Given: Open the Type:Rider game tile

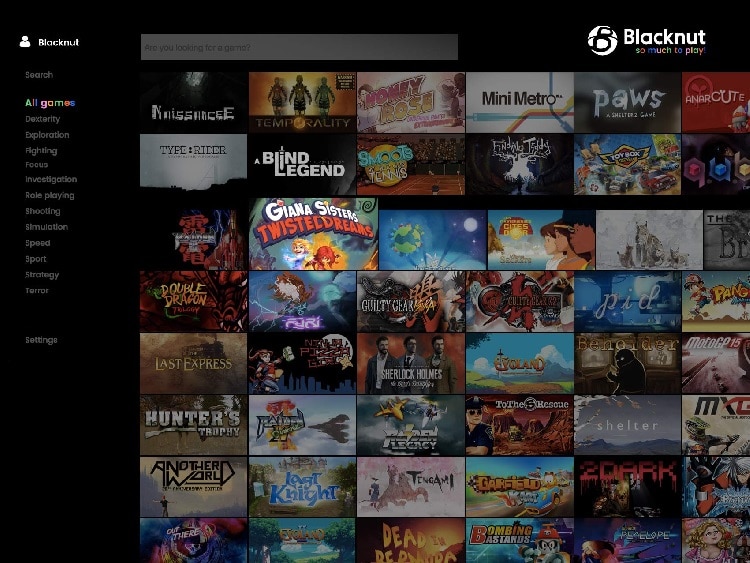Looking at the screenshot, I should point(194,164).
